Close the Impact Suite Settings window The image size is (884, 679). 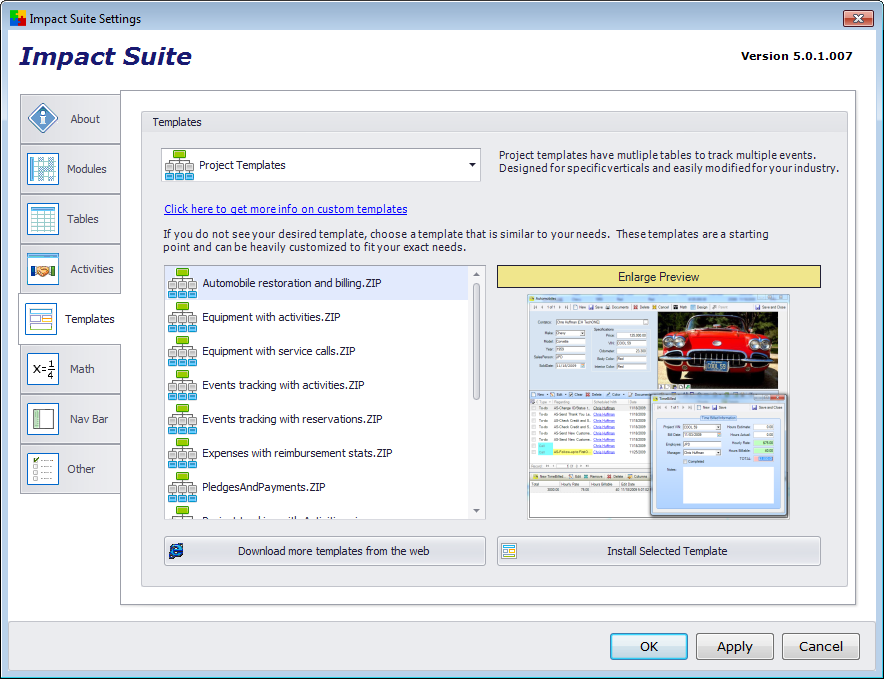[858, 18]
